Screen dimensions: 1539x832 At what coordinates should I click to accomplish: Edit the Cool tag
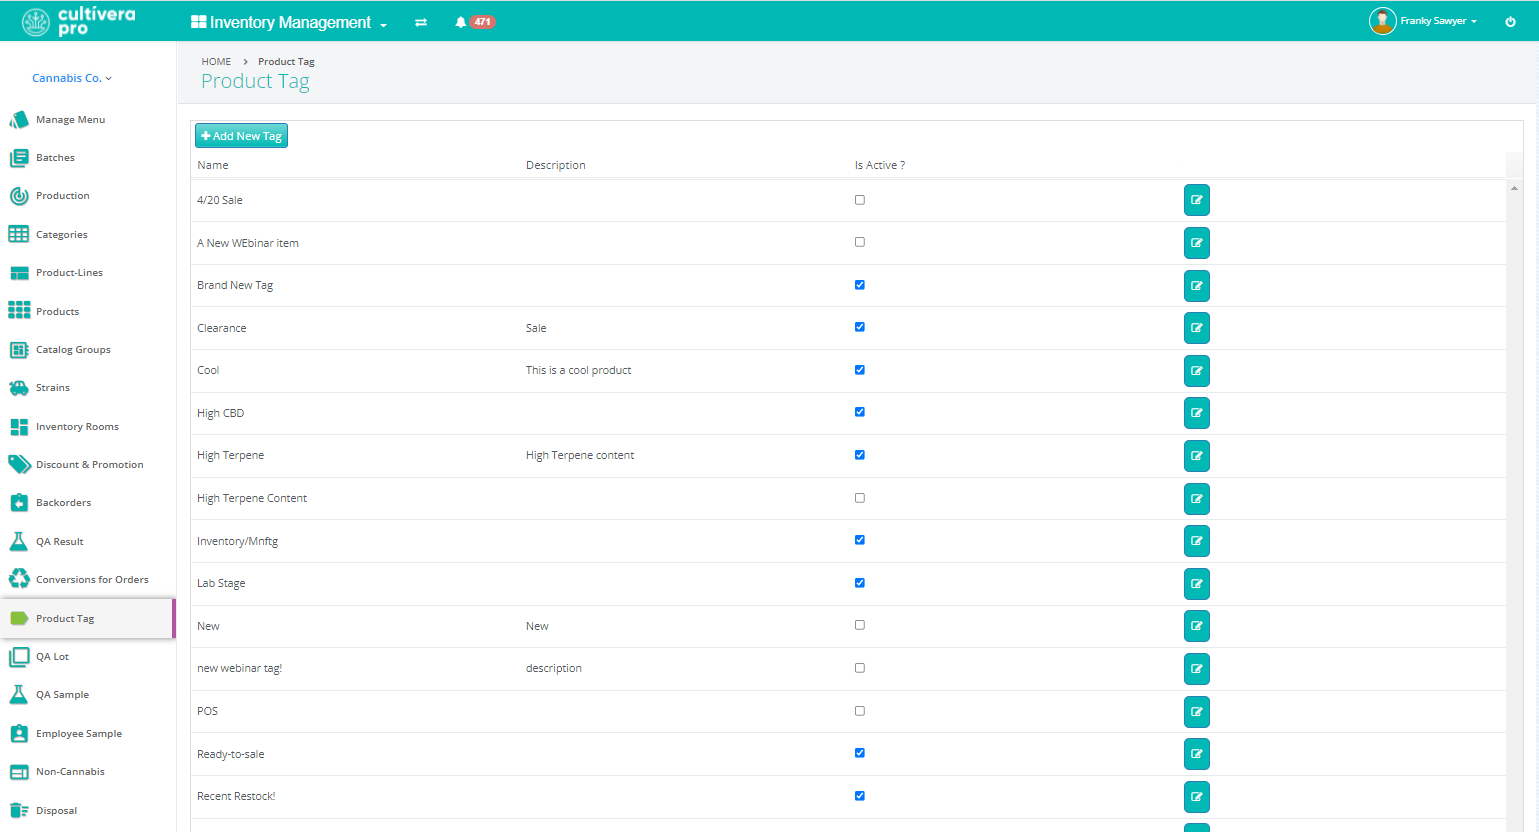(x=1197, y=371)
